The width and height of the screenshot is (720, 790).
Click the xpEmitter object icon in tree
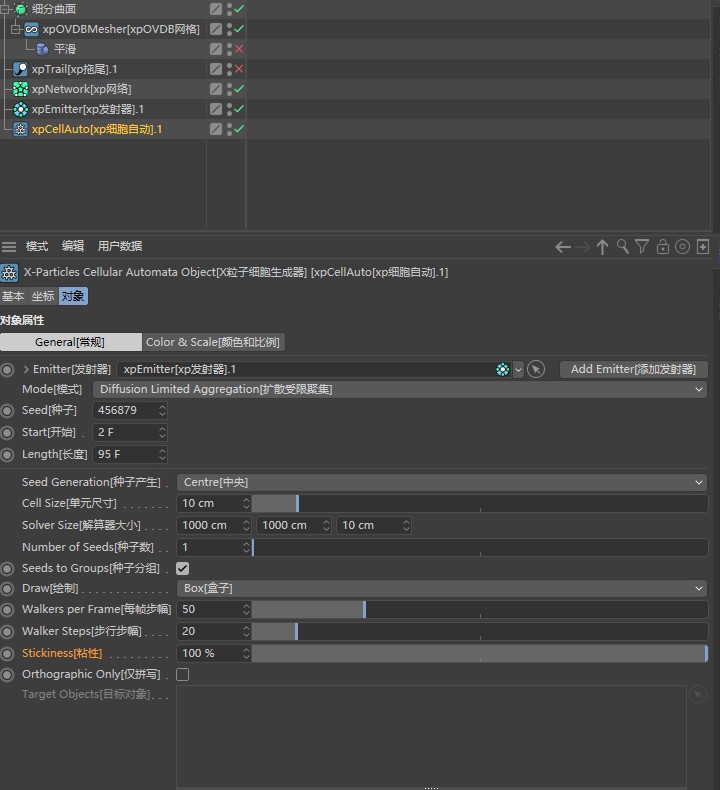(x=20, y=109)
